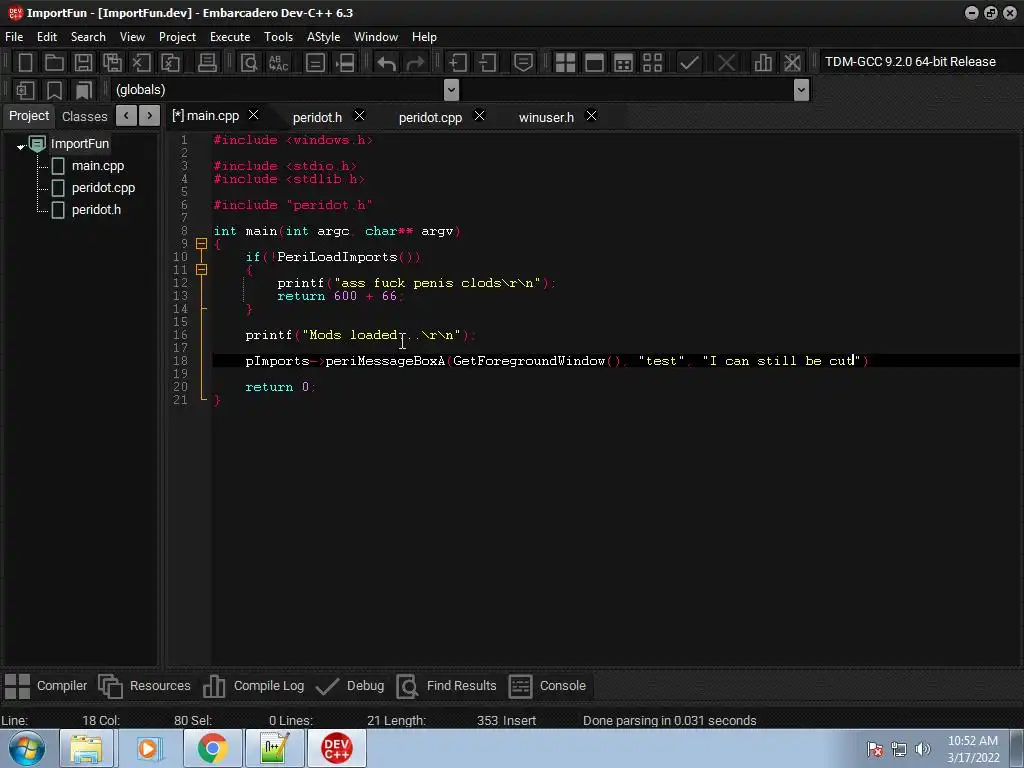Switch to the peridot.cpp editor tab
This screenshot has width=1024, height=768.
pos(430,118)
